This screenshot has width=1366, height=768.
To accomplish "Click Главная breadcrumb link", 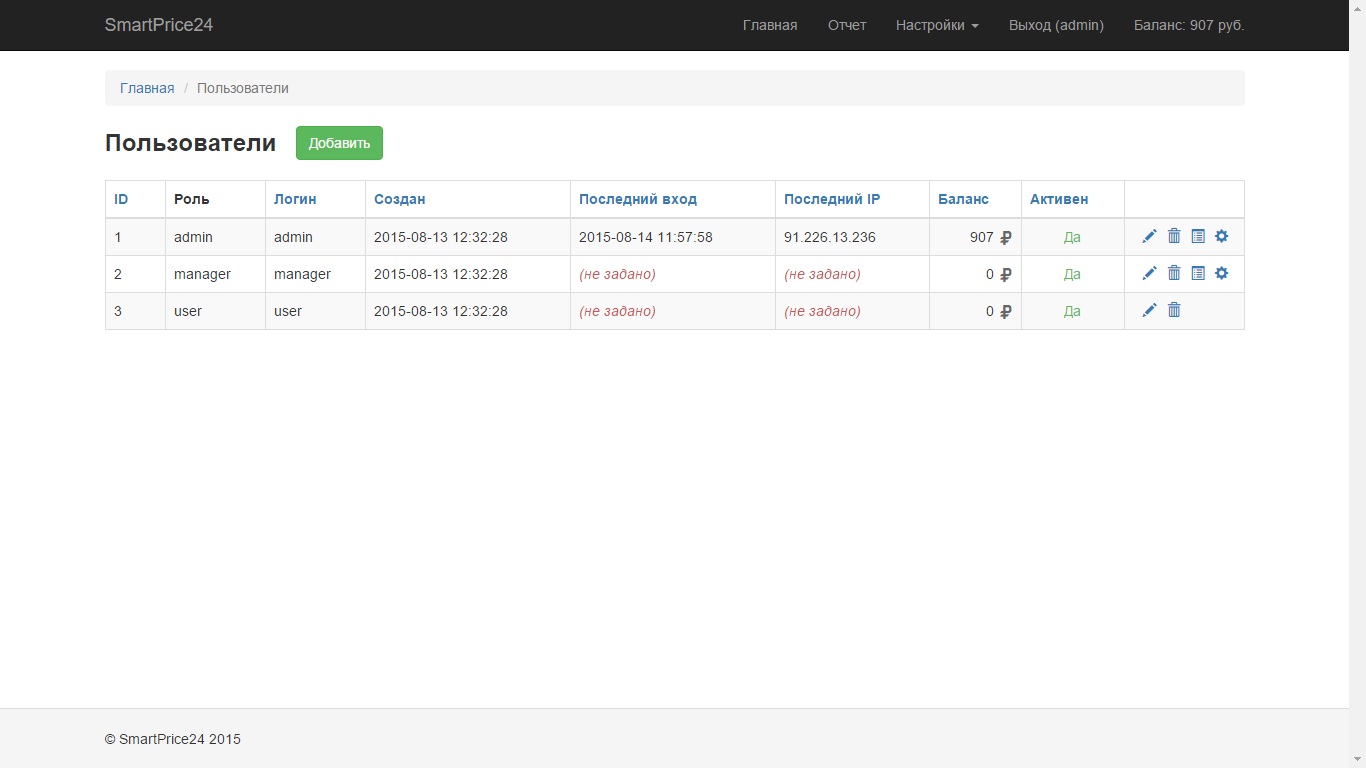I will (147, 88).
